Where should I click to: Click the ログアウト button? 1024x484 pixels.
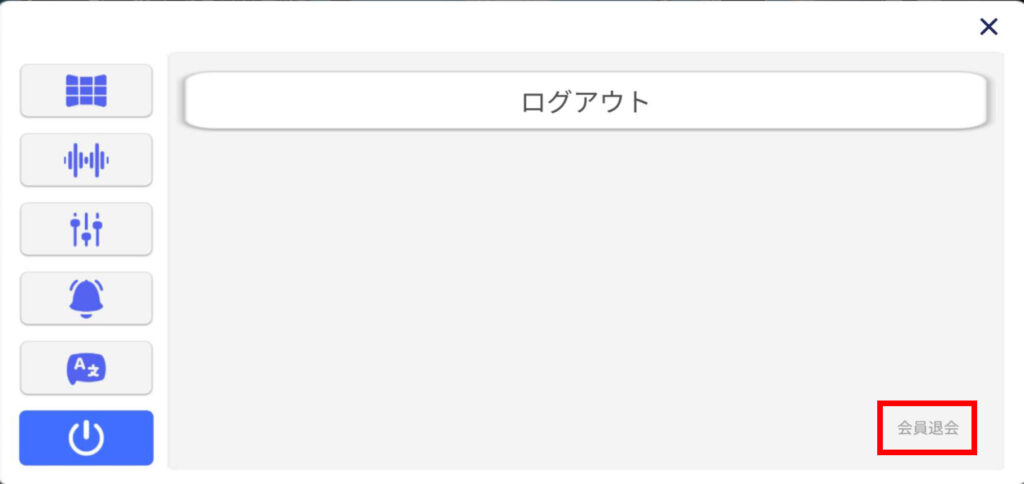click(585, 101)
